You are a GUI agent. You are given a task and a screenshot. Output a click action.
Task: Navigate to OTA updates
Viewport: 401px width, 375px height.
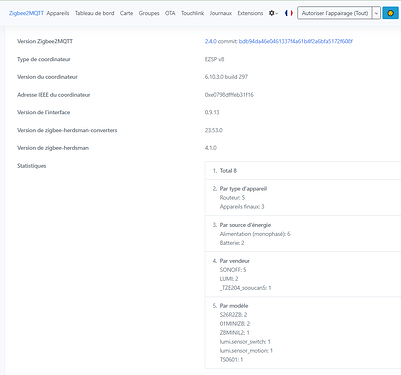click(170, 13)
